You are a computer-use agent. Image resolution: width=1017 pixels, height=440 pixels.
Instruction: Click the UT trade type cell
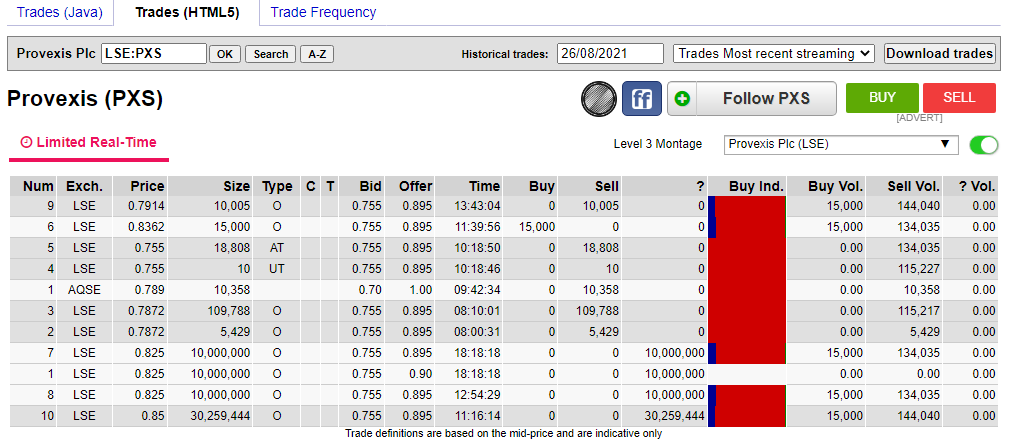pos(277,269)
